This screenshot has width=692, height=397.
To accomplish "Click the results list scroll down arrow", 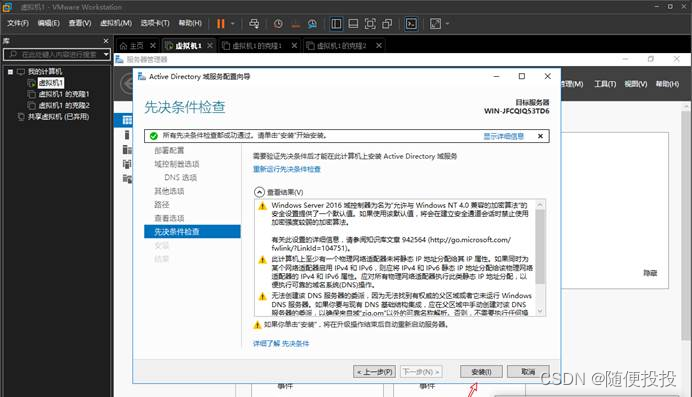I will [x=540, y=311].
